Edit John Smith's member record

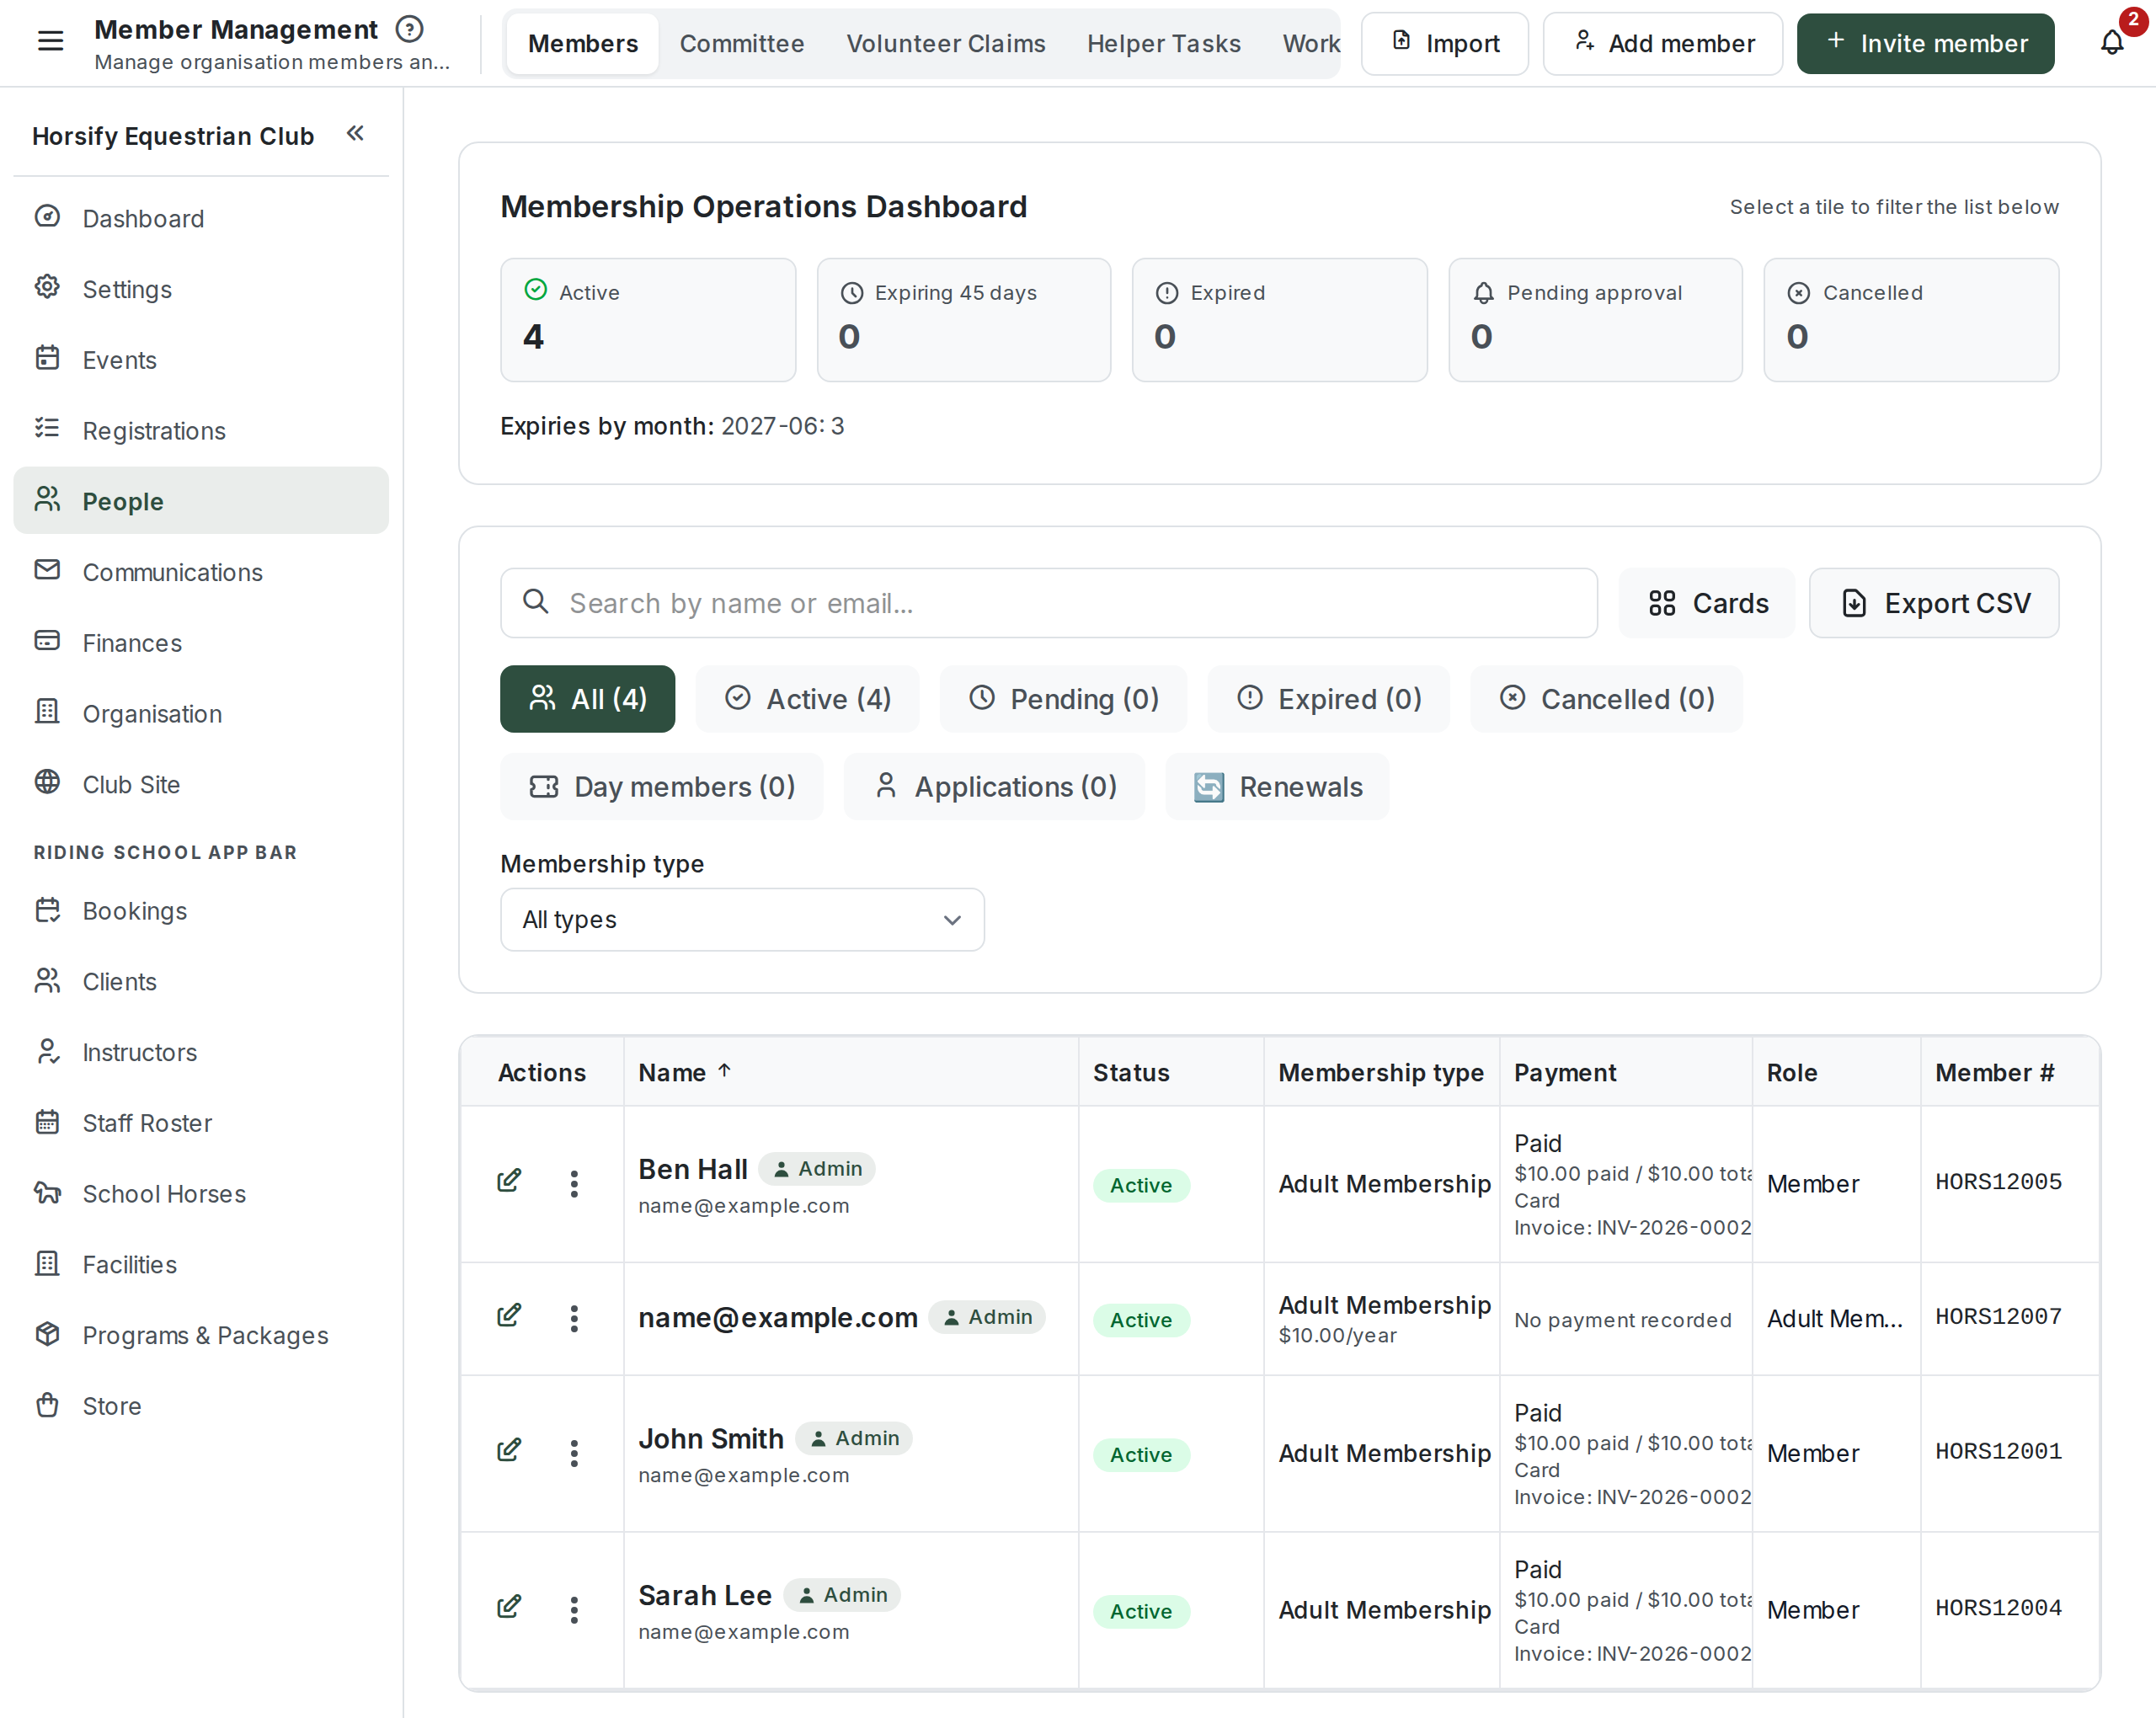point(509,1450)
